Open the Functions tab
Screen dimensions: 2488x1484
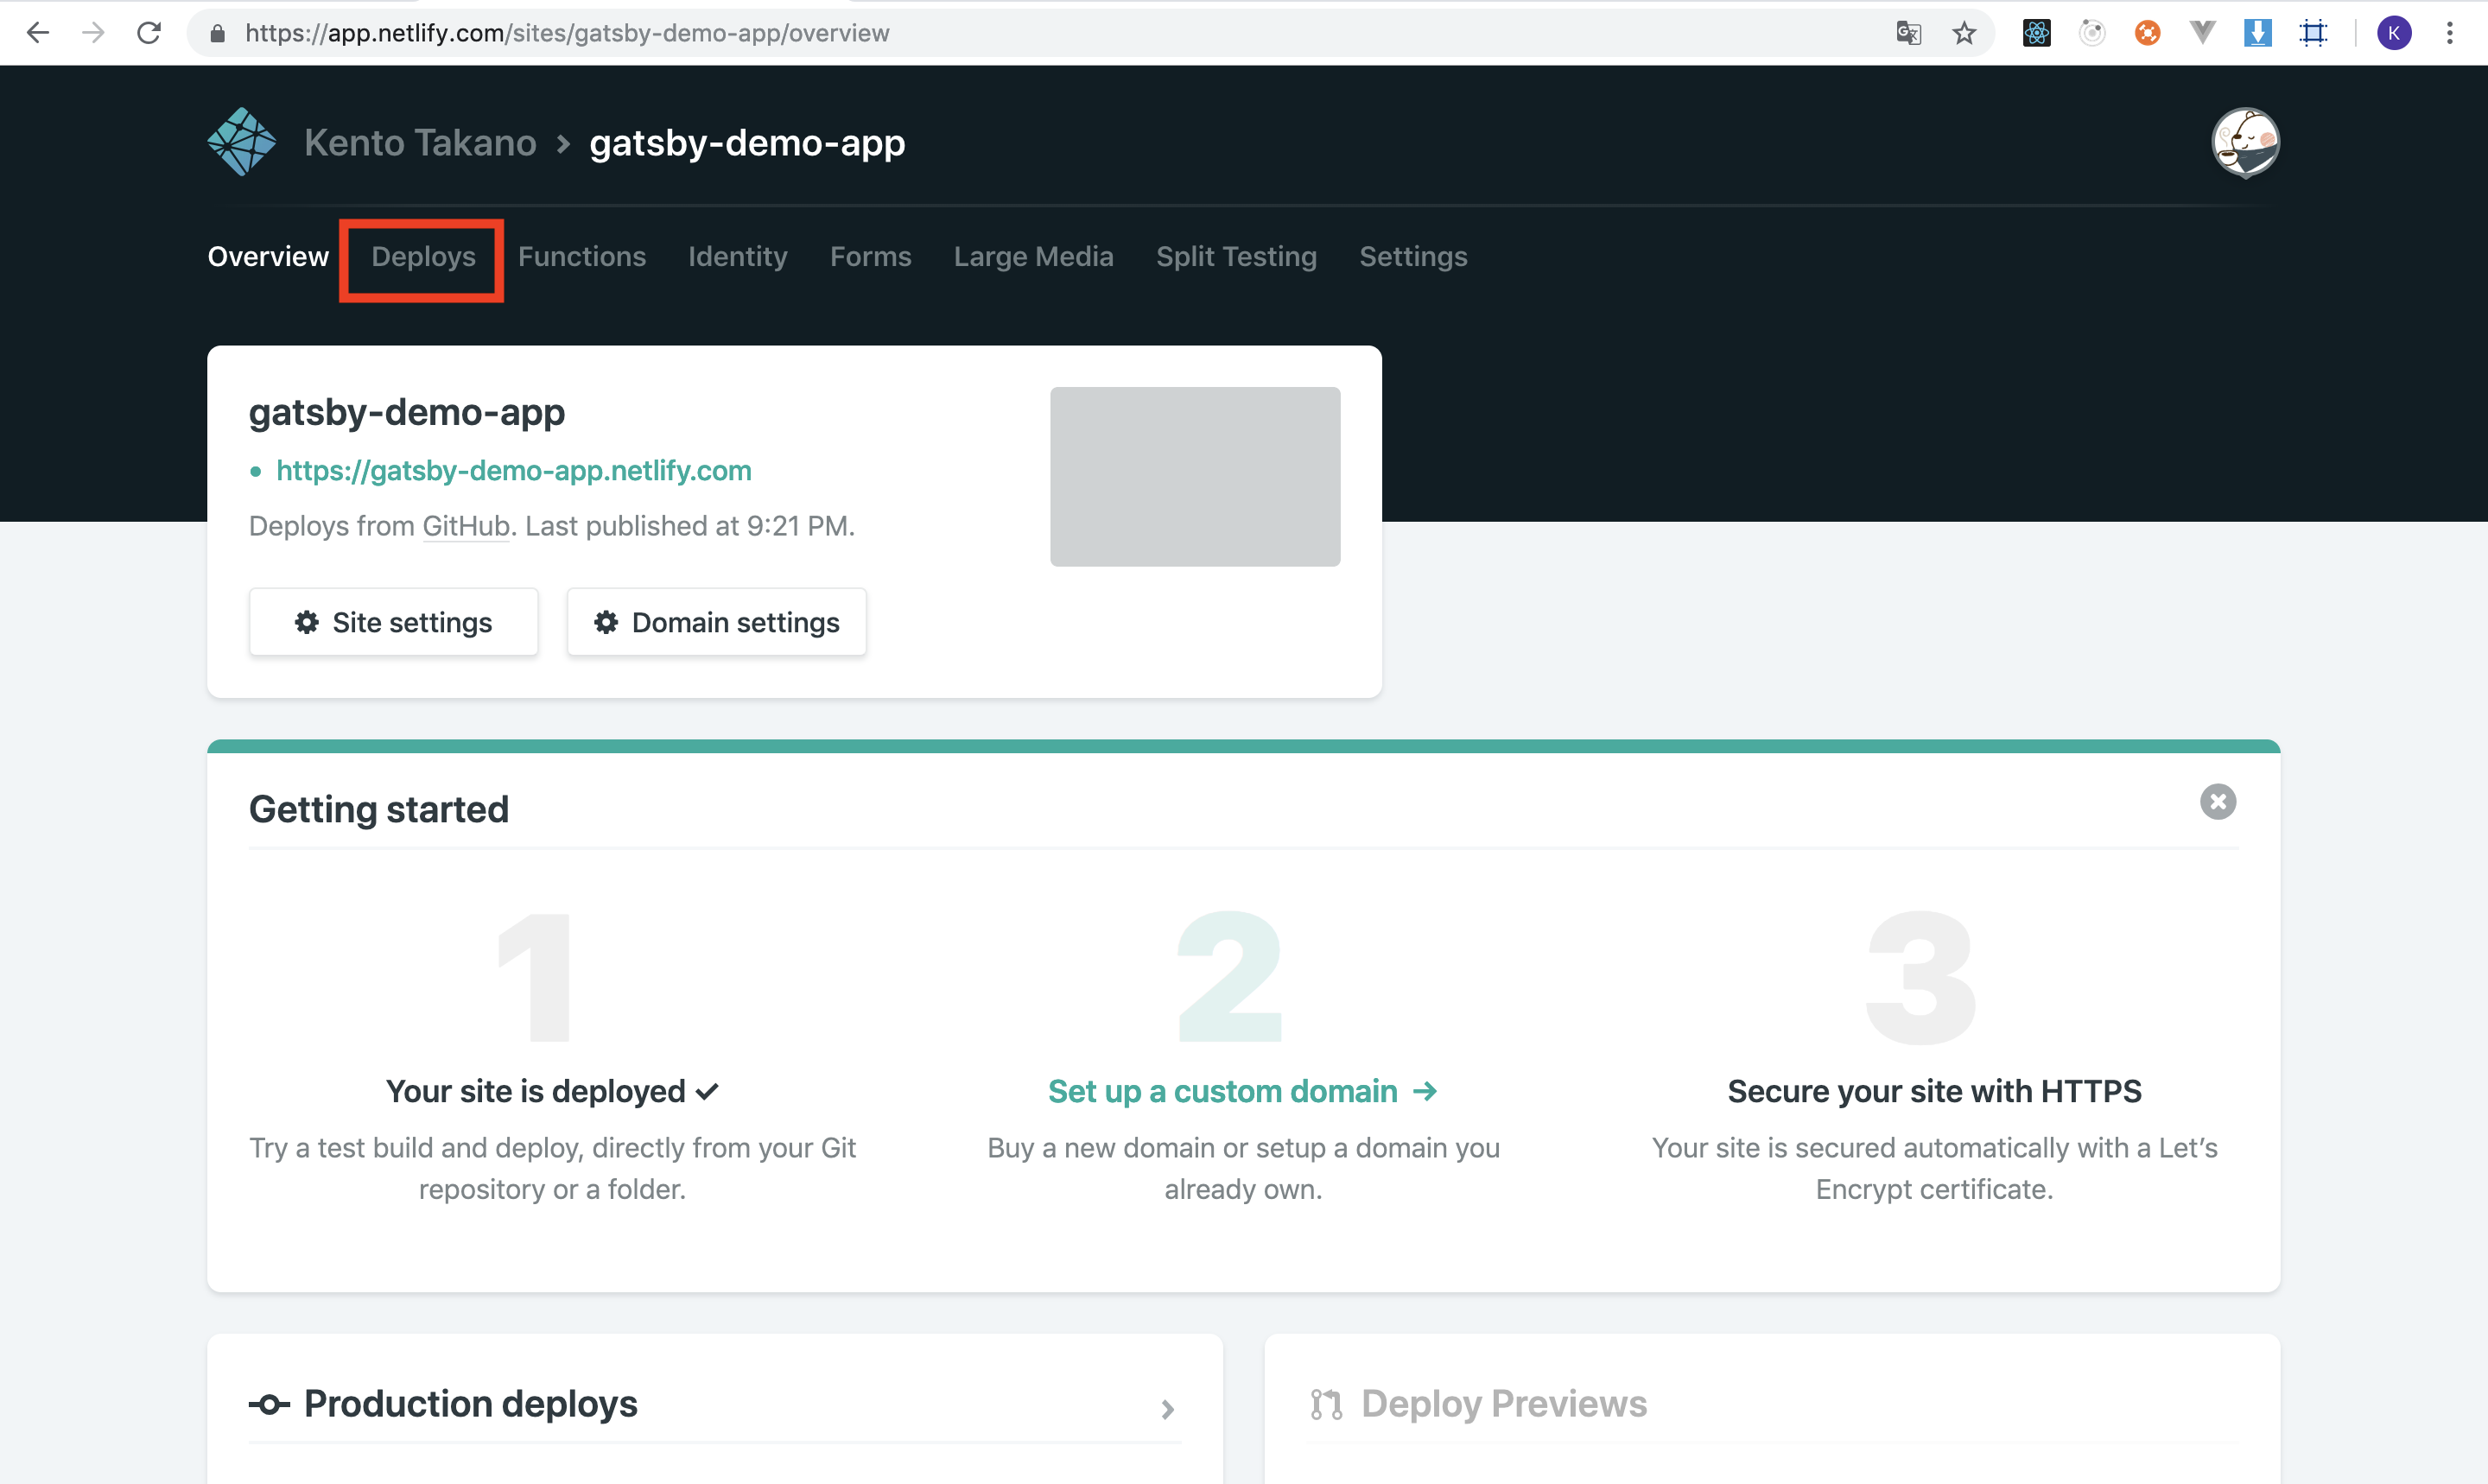click(581, 257)
